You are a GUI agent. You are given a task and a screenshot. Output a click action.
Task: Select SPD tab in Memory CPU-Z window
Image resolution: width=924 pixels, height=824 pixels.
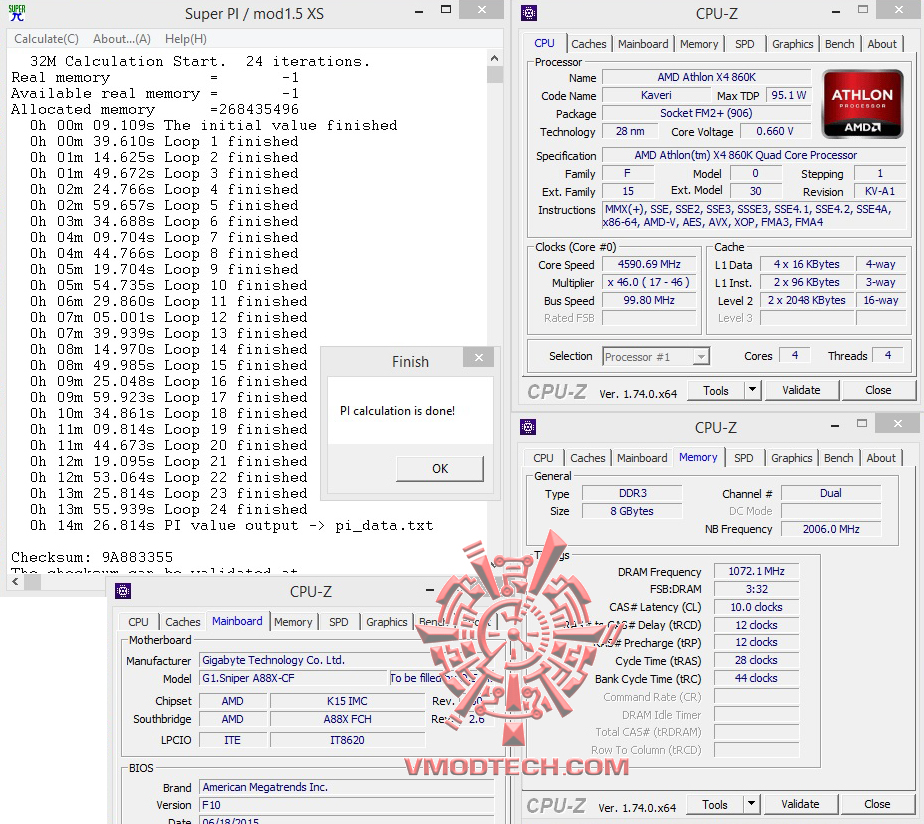point(743,458)
